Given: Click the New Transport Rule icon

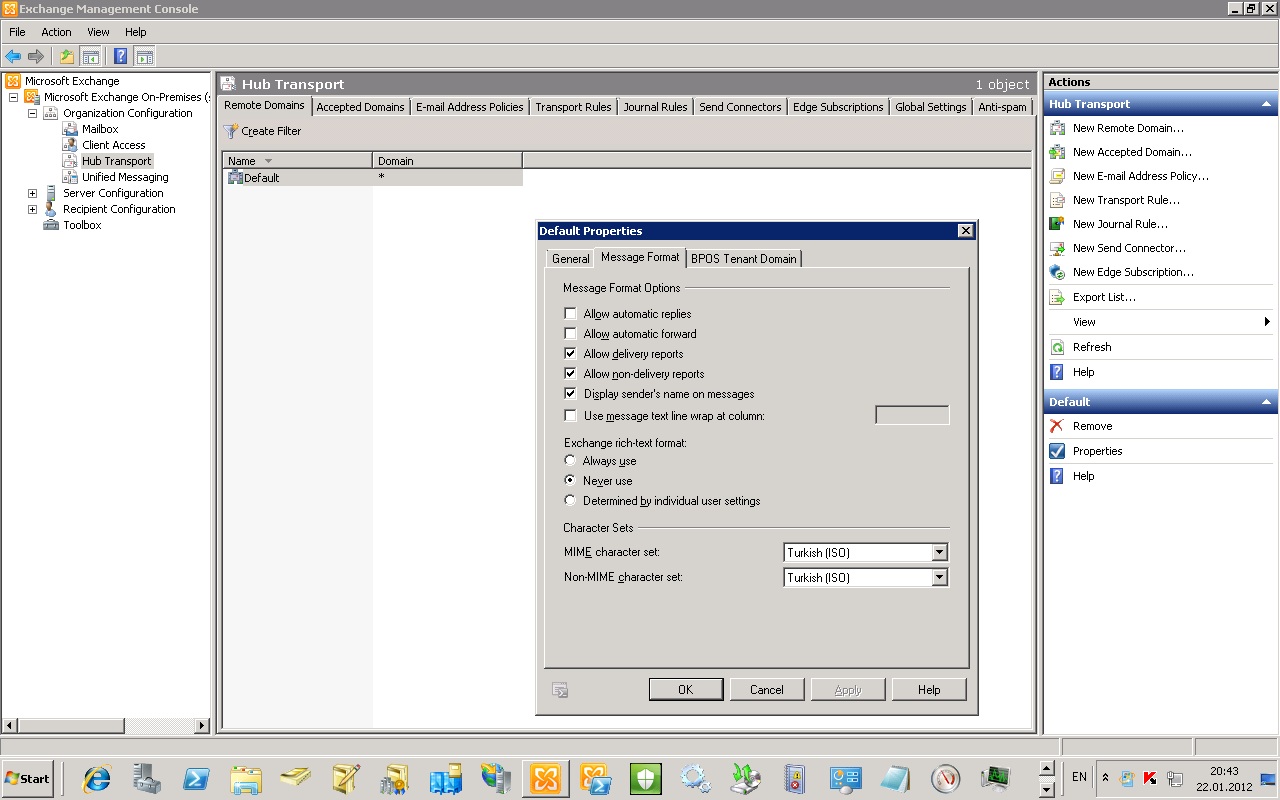Looking at the screenshot, I should pyautogui.click(x=1057, y=200).
